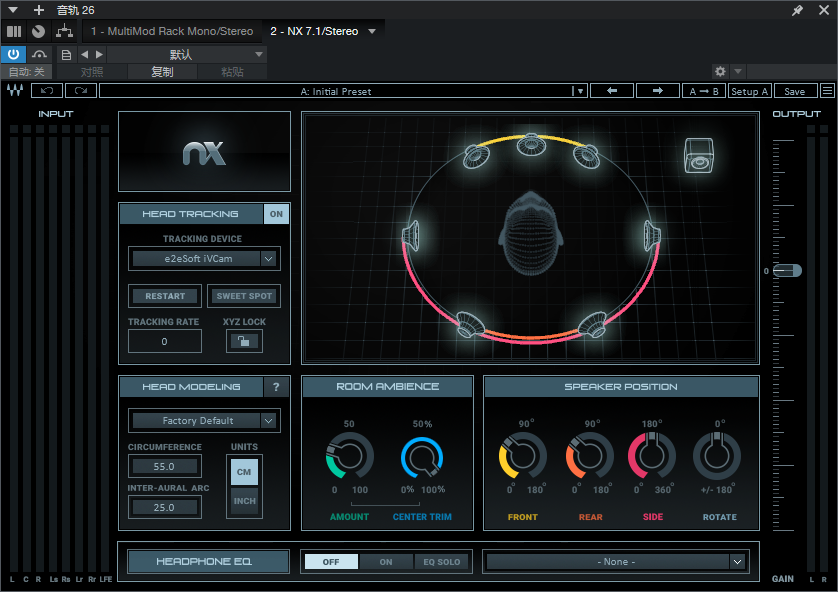Click the Waves undo arrow
838x592 pixels.
point(47,91)
